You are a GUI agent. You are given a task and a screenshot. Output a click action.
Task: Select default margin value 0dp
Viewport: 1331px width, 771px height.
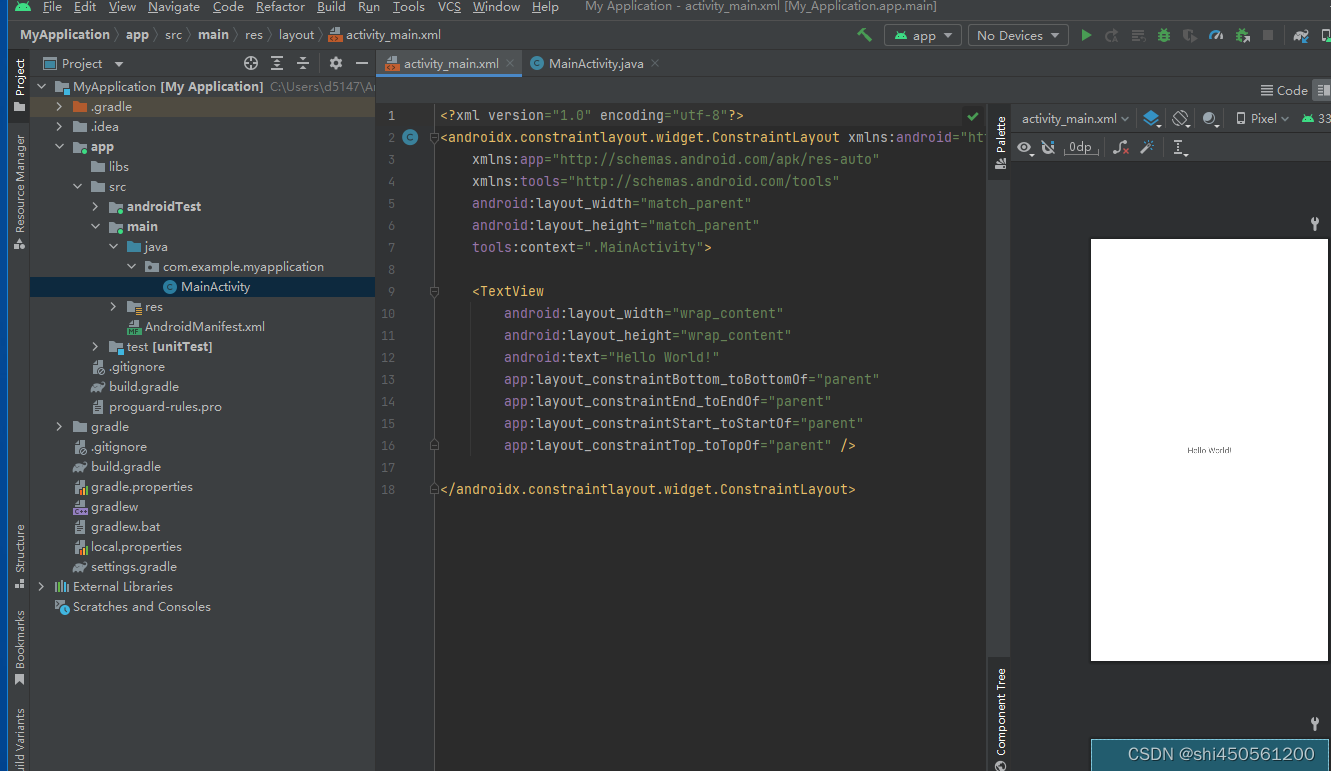[1080, 147]
